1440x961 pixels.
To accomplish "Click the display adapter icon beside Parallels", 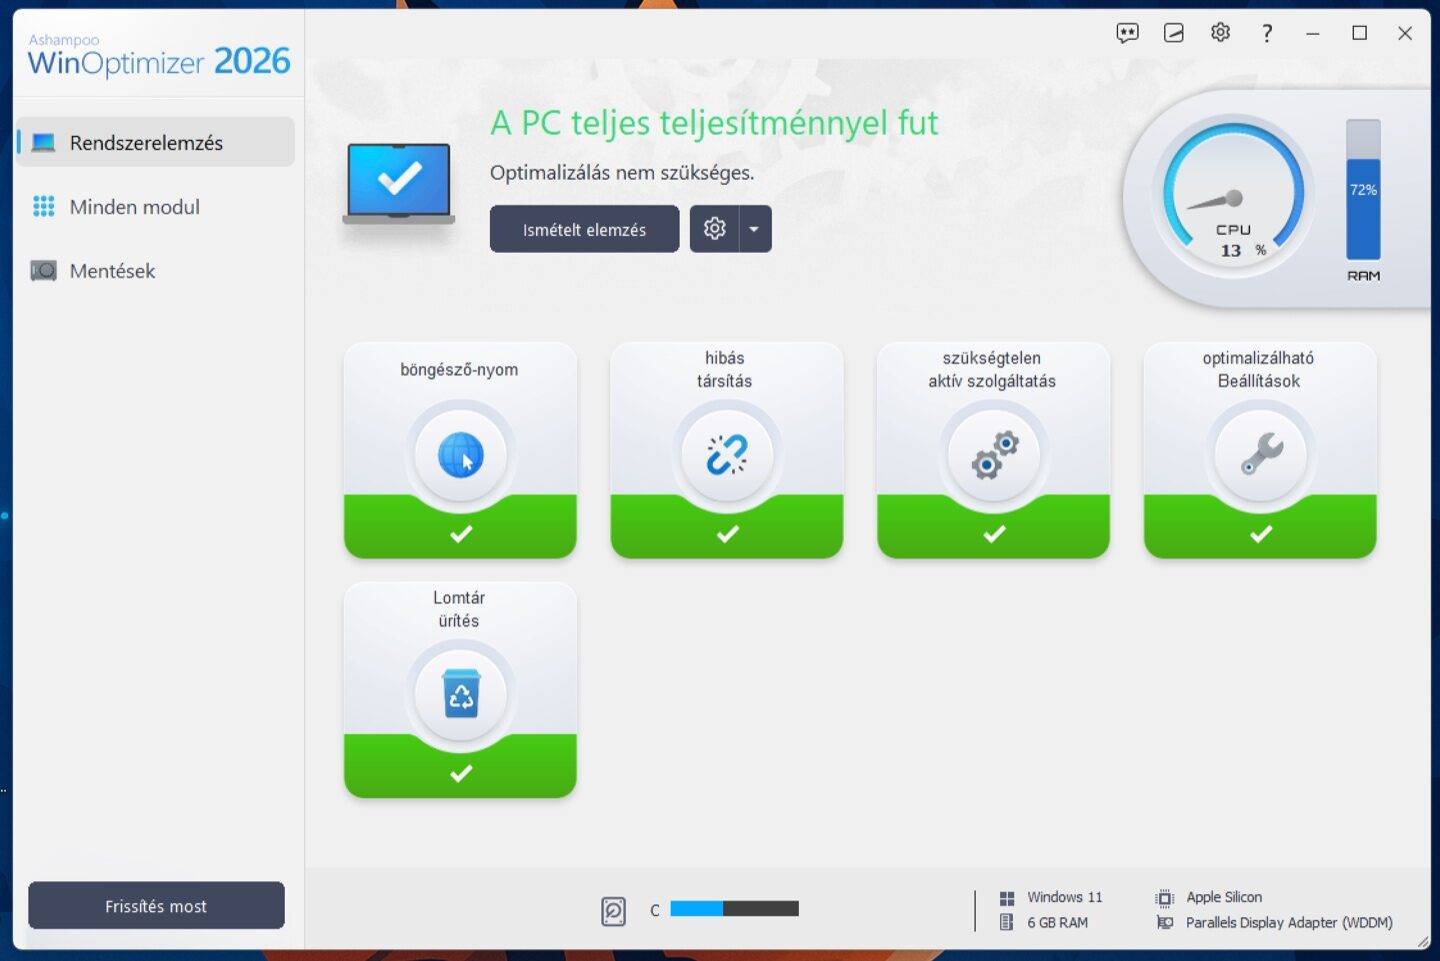I will 1164,922.
